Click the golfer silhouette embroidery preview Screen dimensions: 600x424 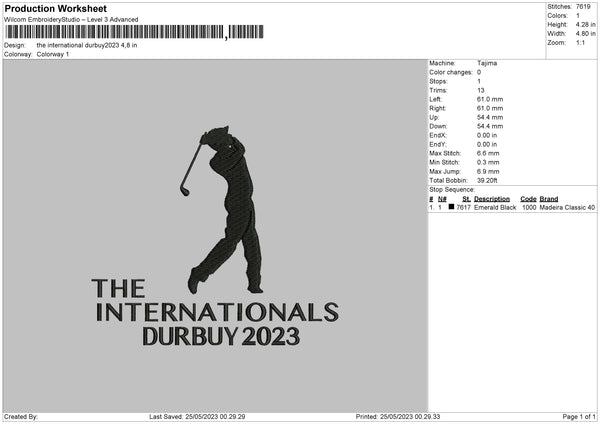point(222,210)
